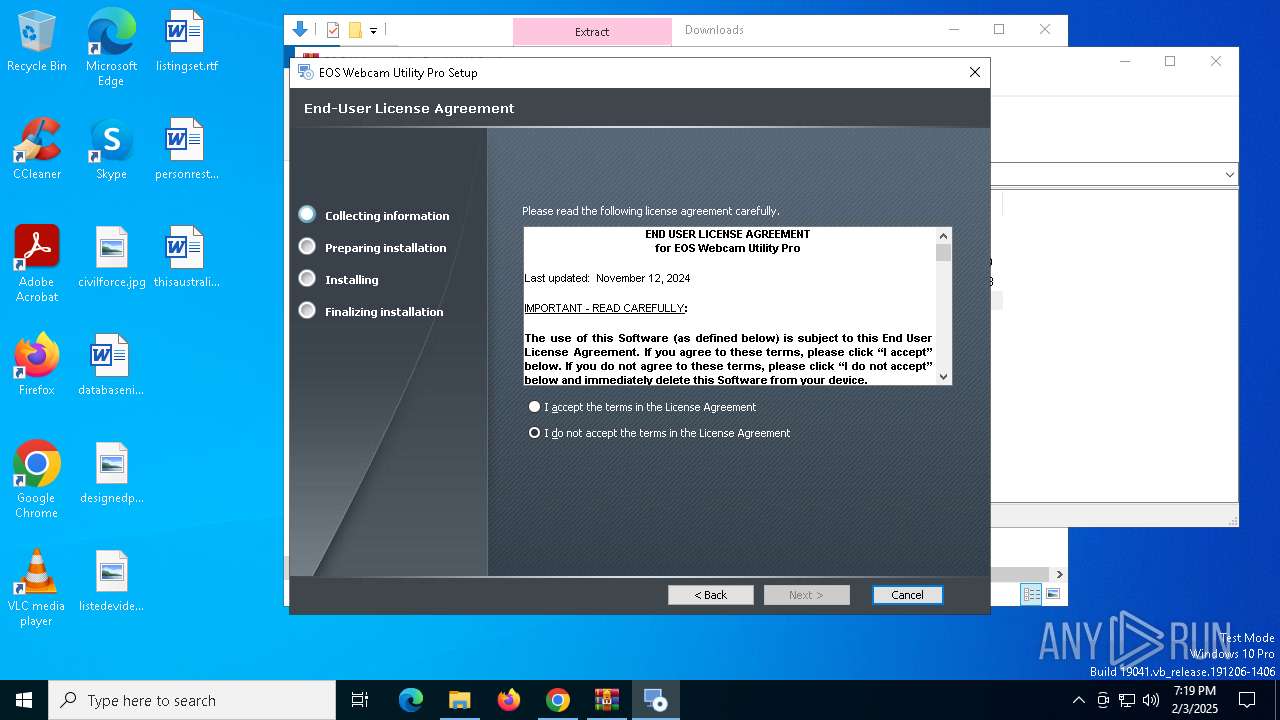Close the EOS Webcam Utility Pro Setup dialog

(974, 72)
